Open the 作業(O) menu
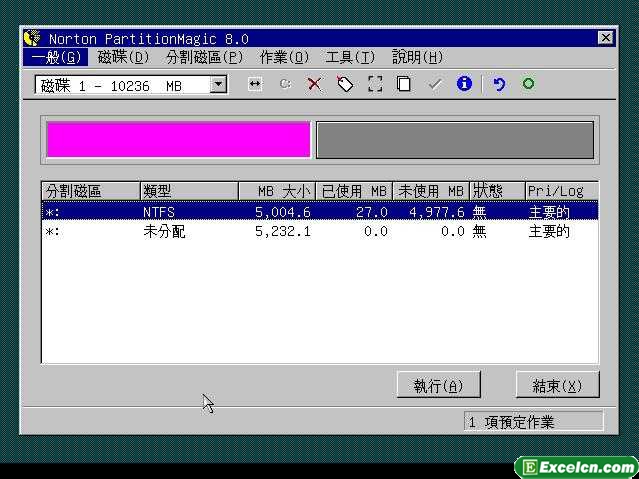This screenshot has width=639, height=479. pyautogui.click(x=284, y=57)
